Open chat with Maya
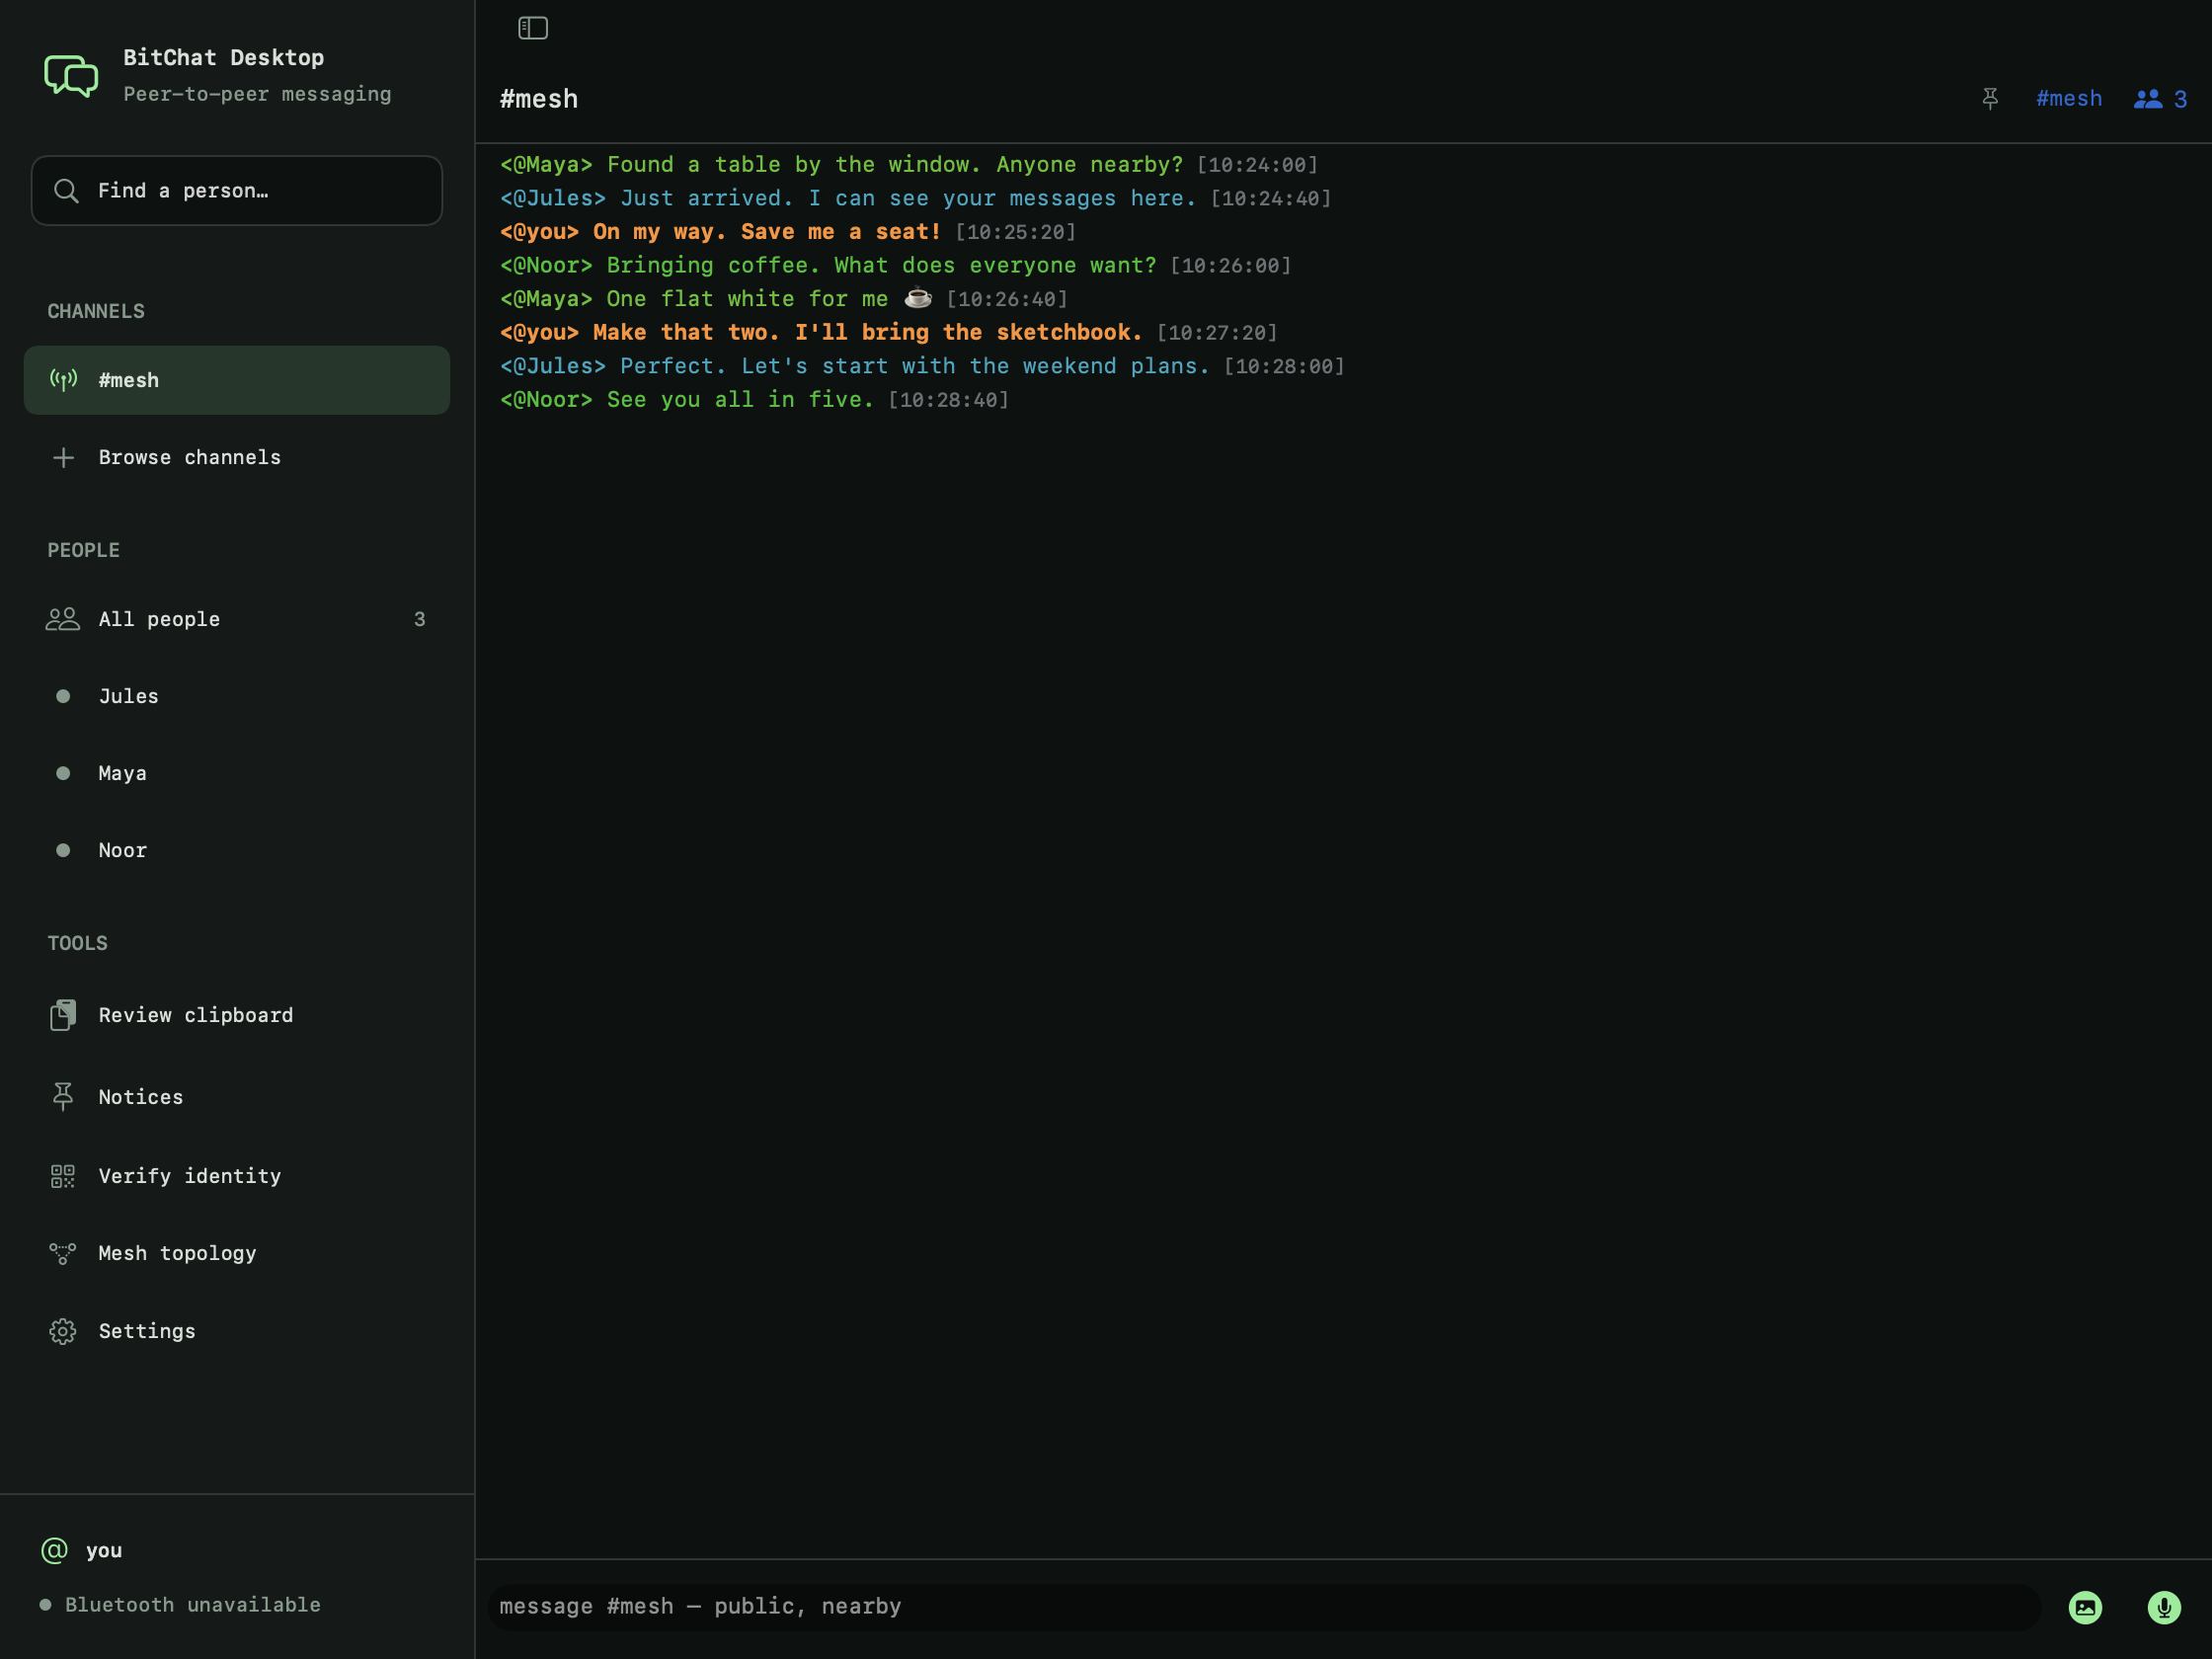Image resolution: width=2212 pixels, height=1659 pixels. coord(237,773)
